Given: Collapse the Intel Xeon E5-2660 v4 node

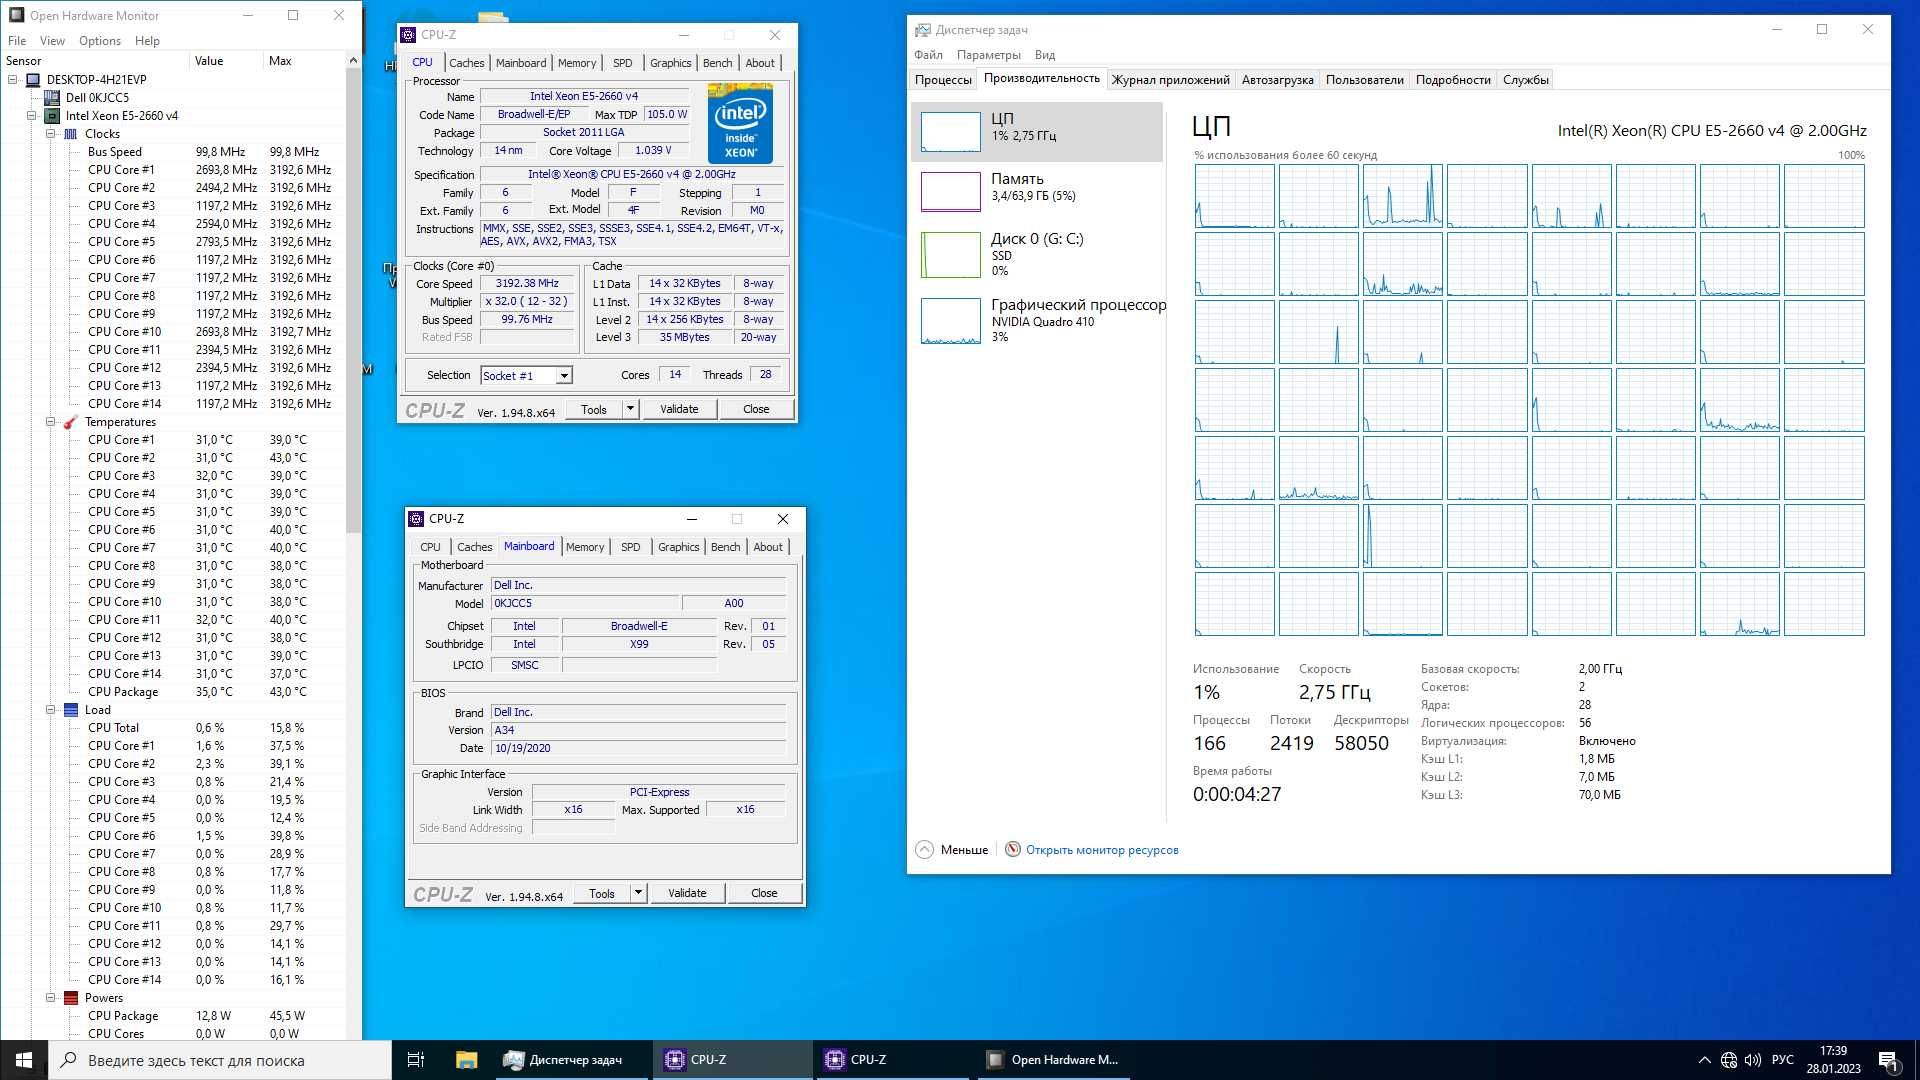Looking at the screenshot, I should coord(32,116).
